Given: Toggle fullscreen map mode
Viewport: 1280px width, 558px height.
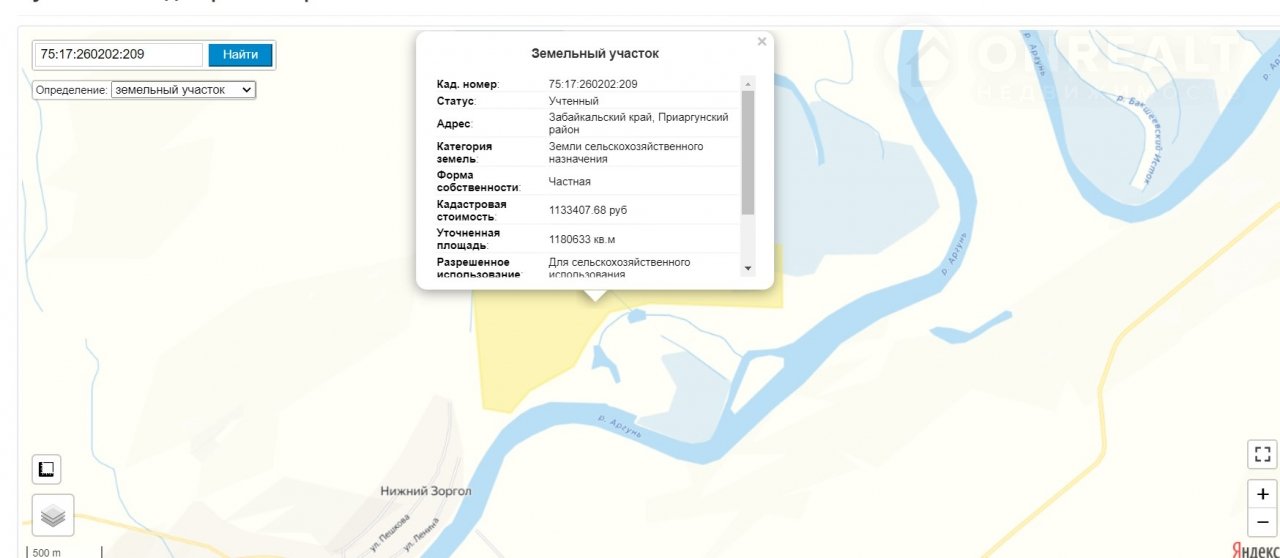Looking at the screenshot, I should click(1263, 455).
